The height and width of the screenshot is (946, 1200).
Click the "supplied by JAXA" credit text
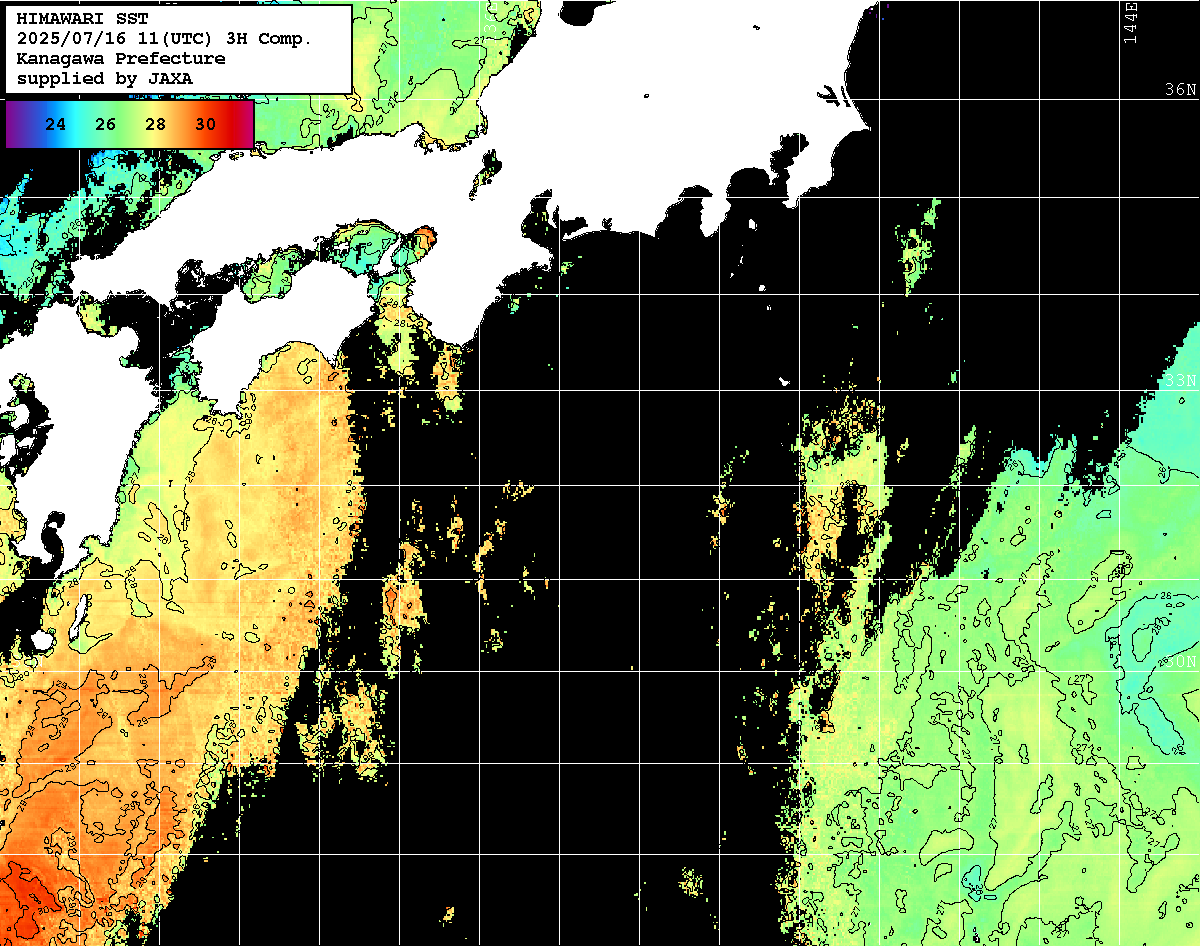104,78
